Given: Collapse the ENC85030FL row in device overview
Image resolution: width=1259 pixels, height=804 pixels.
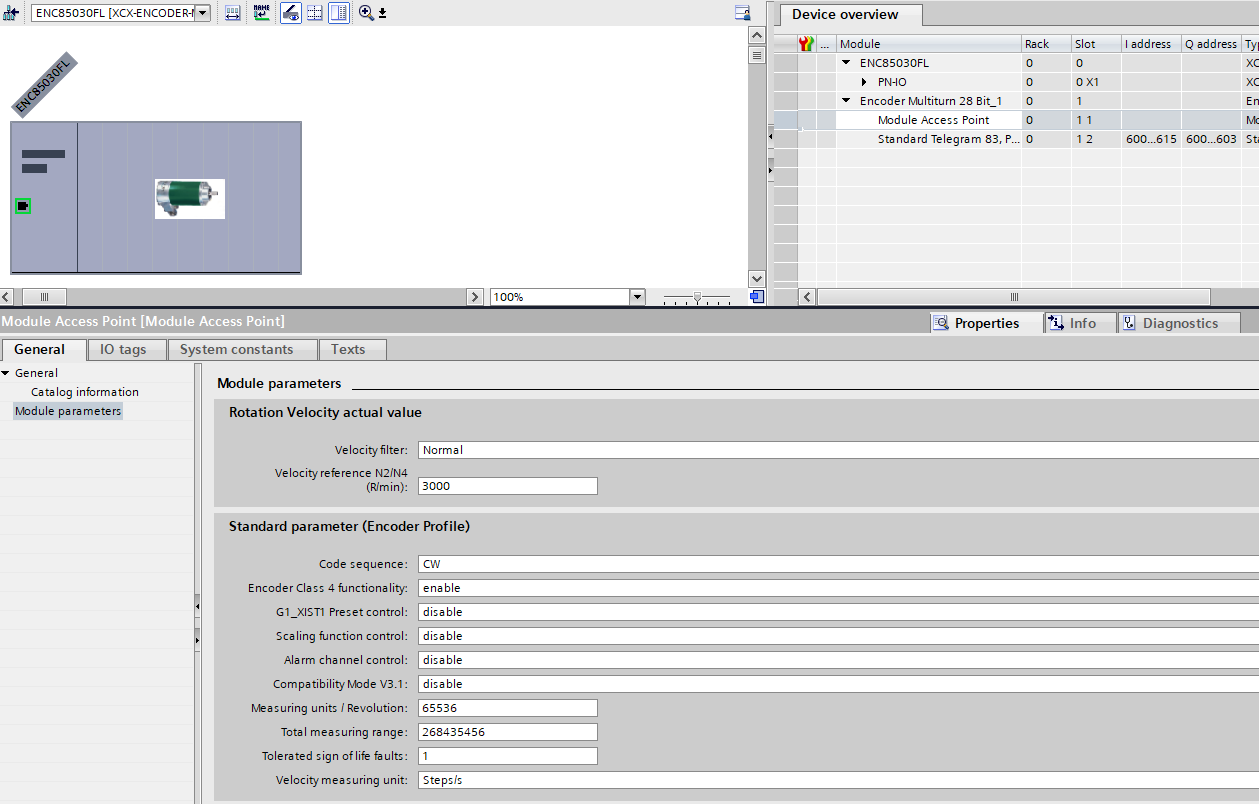Looking at the screenshot, I should 846,63.
